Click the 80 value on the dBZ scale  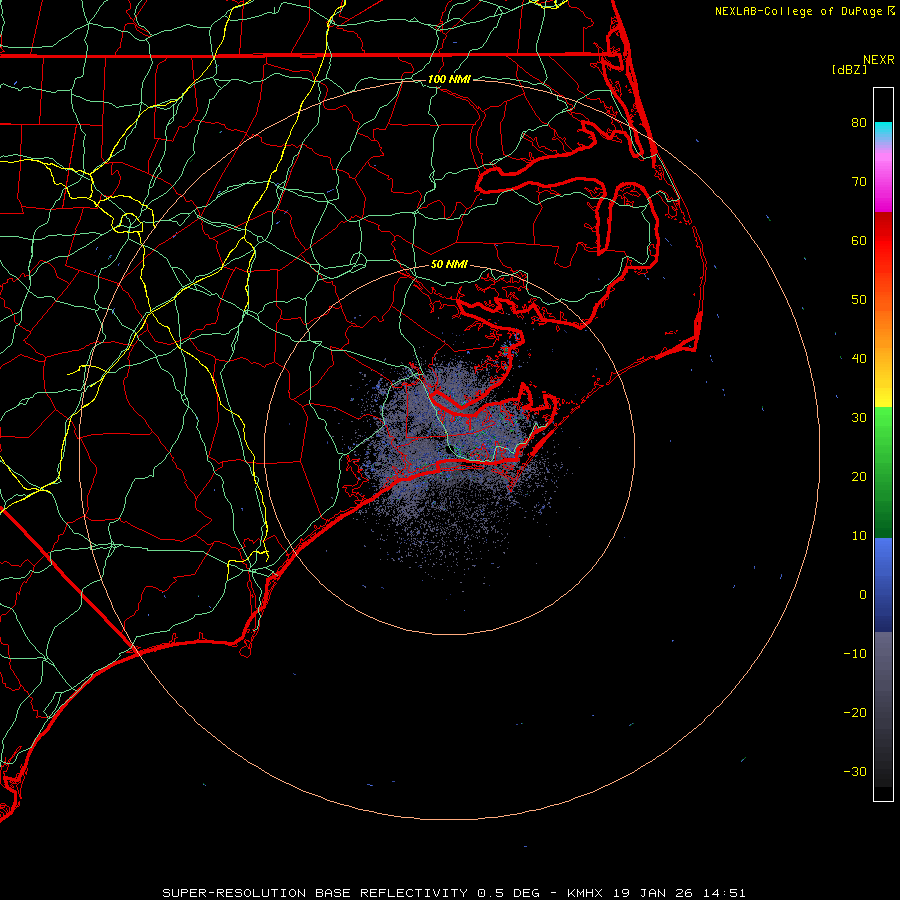tap(859, 122)
